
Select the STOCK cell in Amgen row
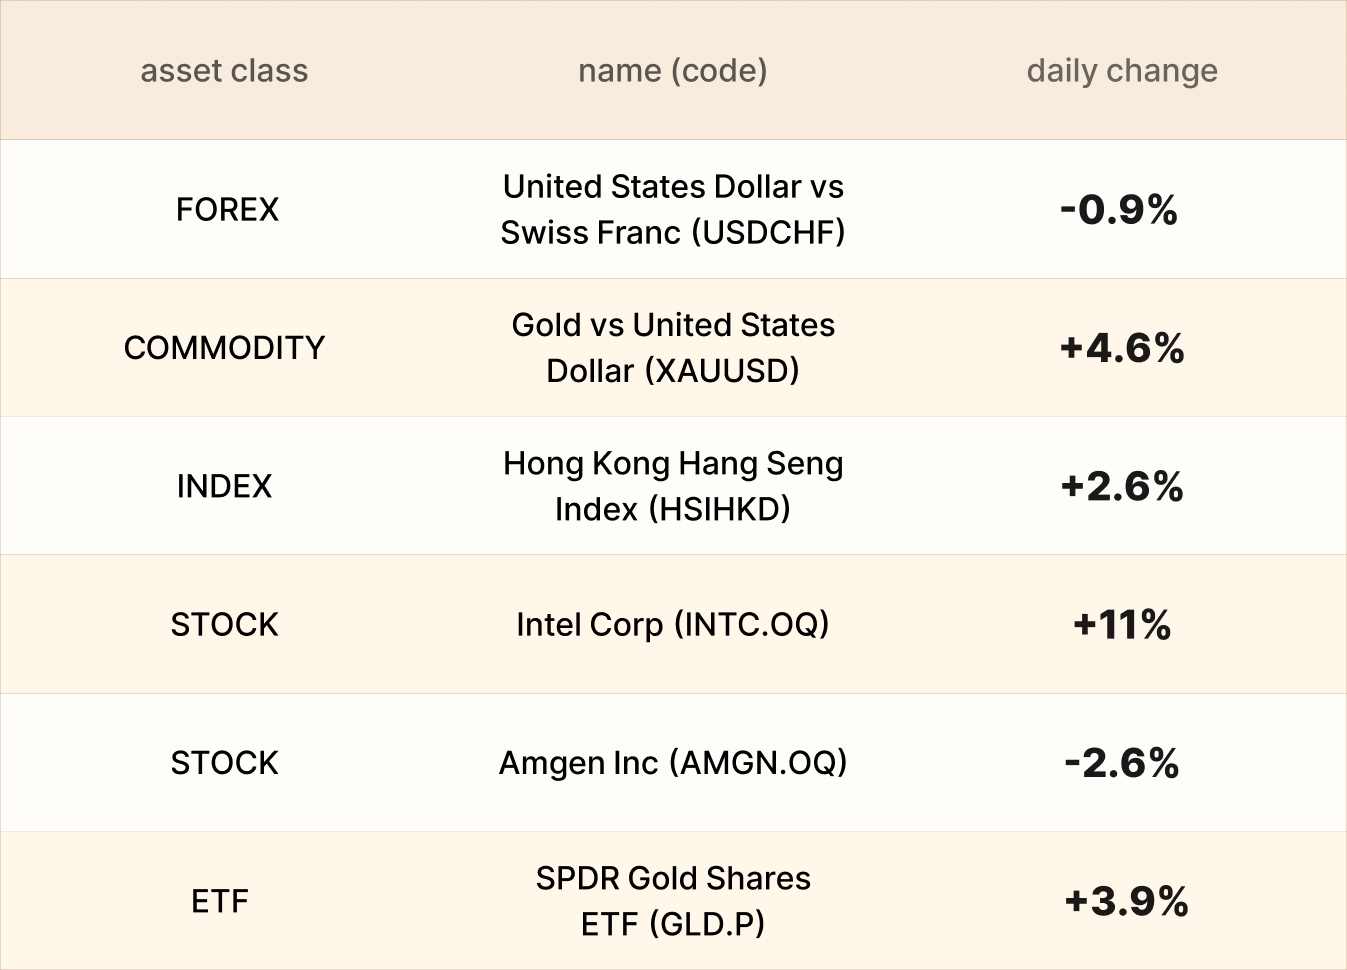(224, 762)
